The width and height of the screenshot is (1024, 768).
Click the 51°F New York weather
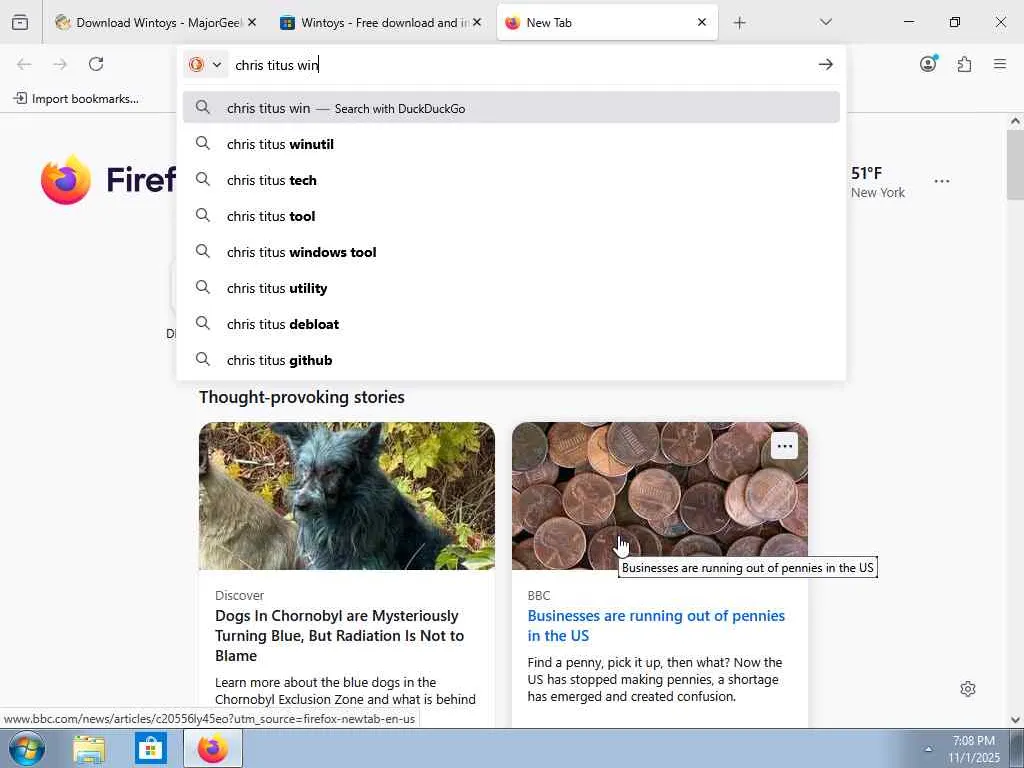coord(878,182)
